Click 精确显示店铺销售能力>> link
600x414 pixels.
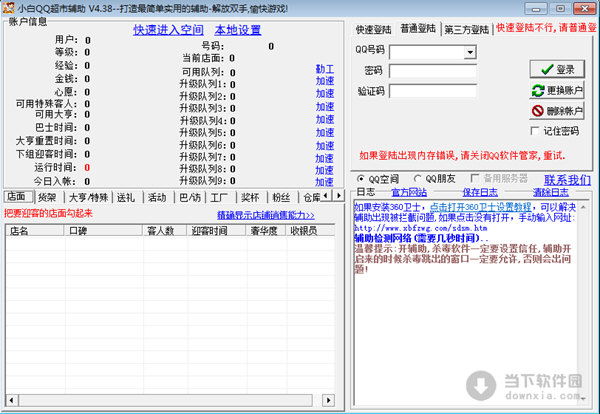(266, 215)
